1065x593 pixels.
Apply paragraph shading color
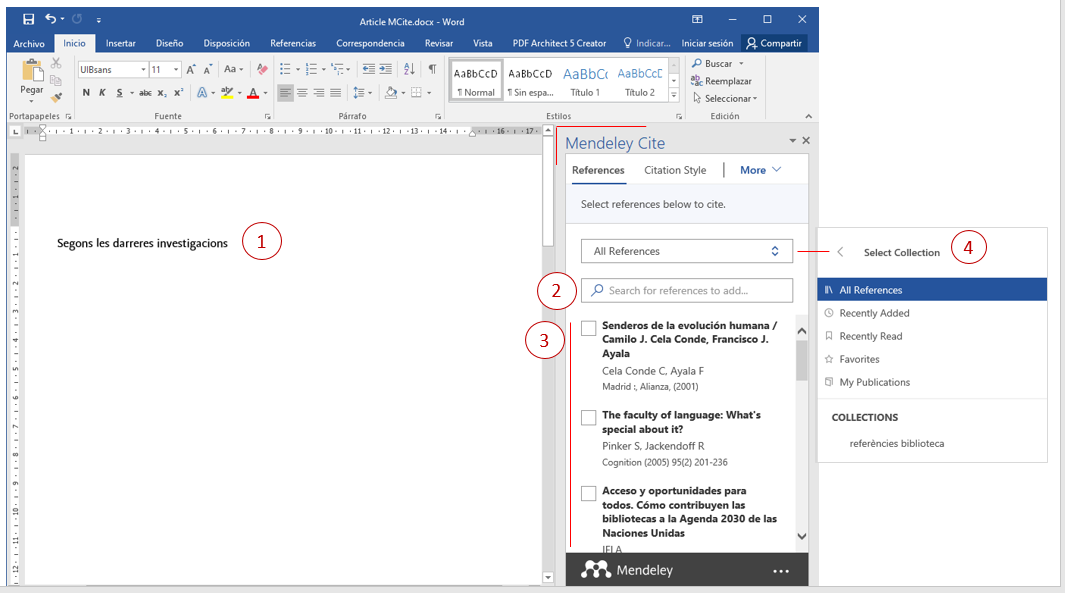[x=391, y=93]
